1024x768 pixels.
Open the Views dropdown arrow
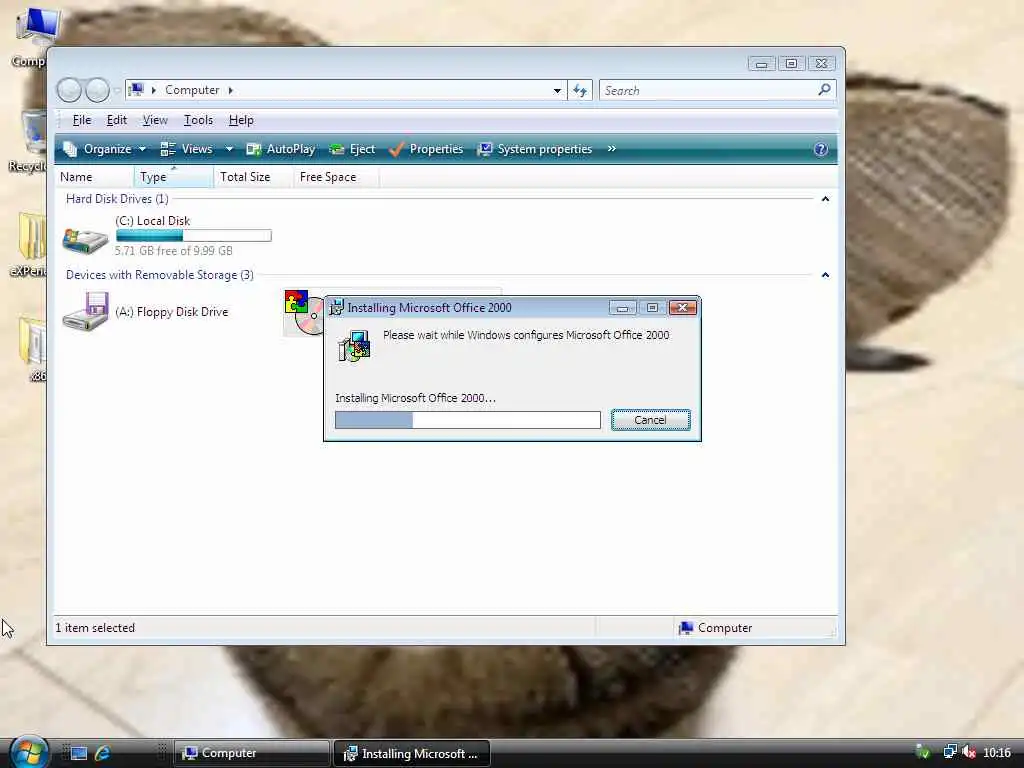point(229,150)
